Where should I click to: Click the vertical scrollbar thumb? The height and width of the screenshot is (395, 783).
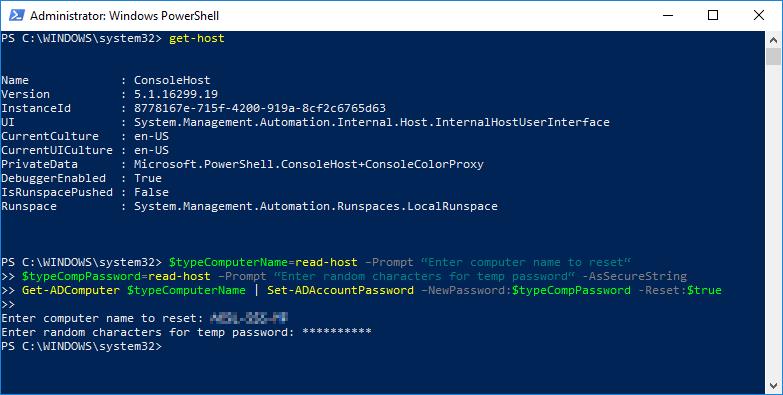pos(774,56)
